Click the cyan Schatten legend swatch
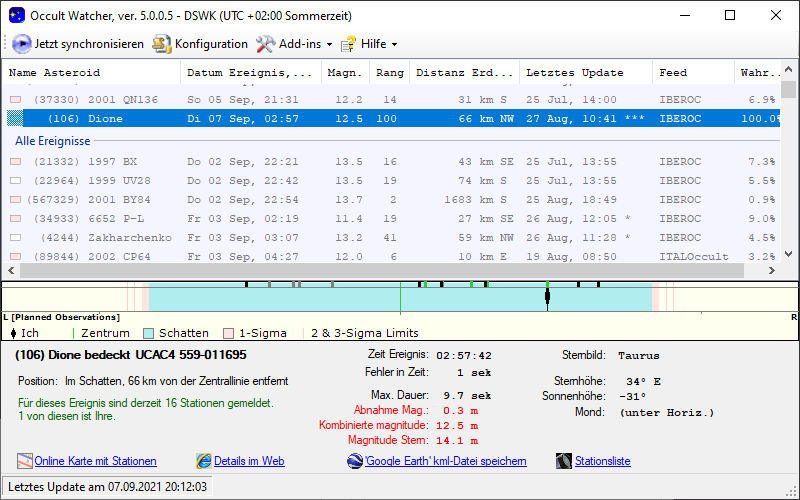 [x=149, y=333]
